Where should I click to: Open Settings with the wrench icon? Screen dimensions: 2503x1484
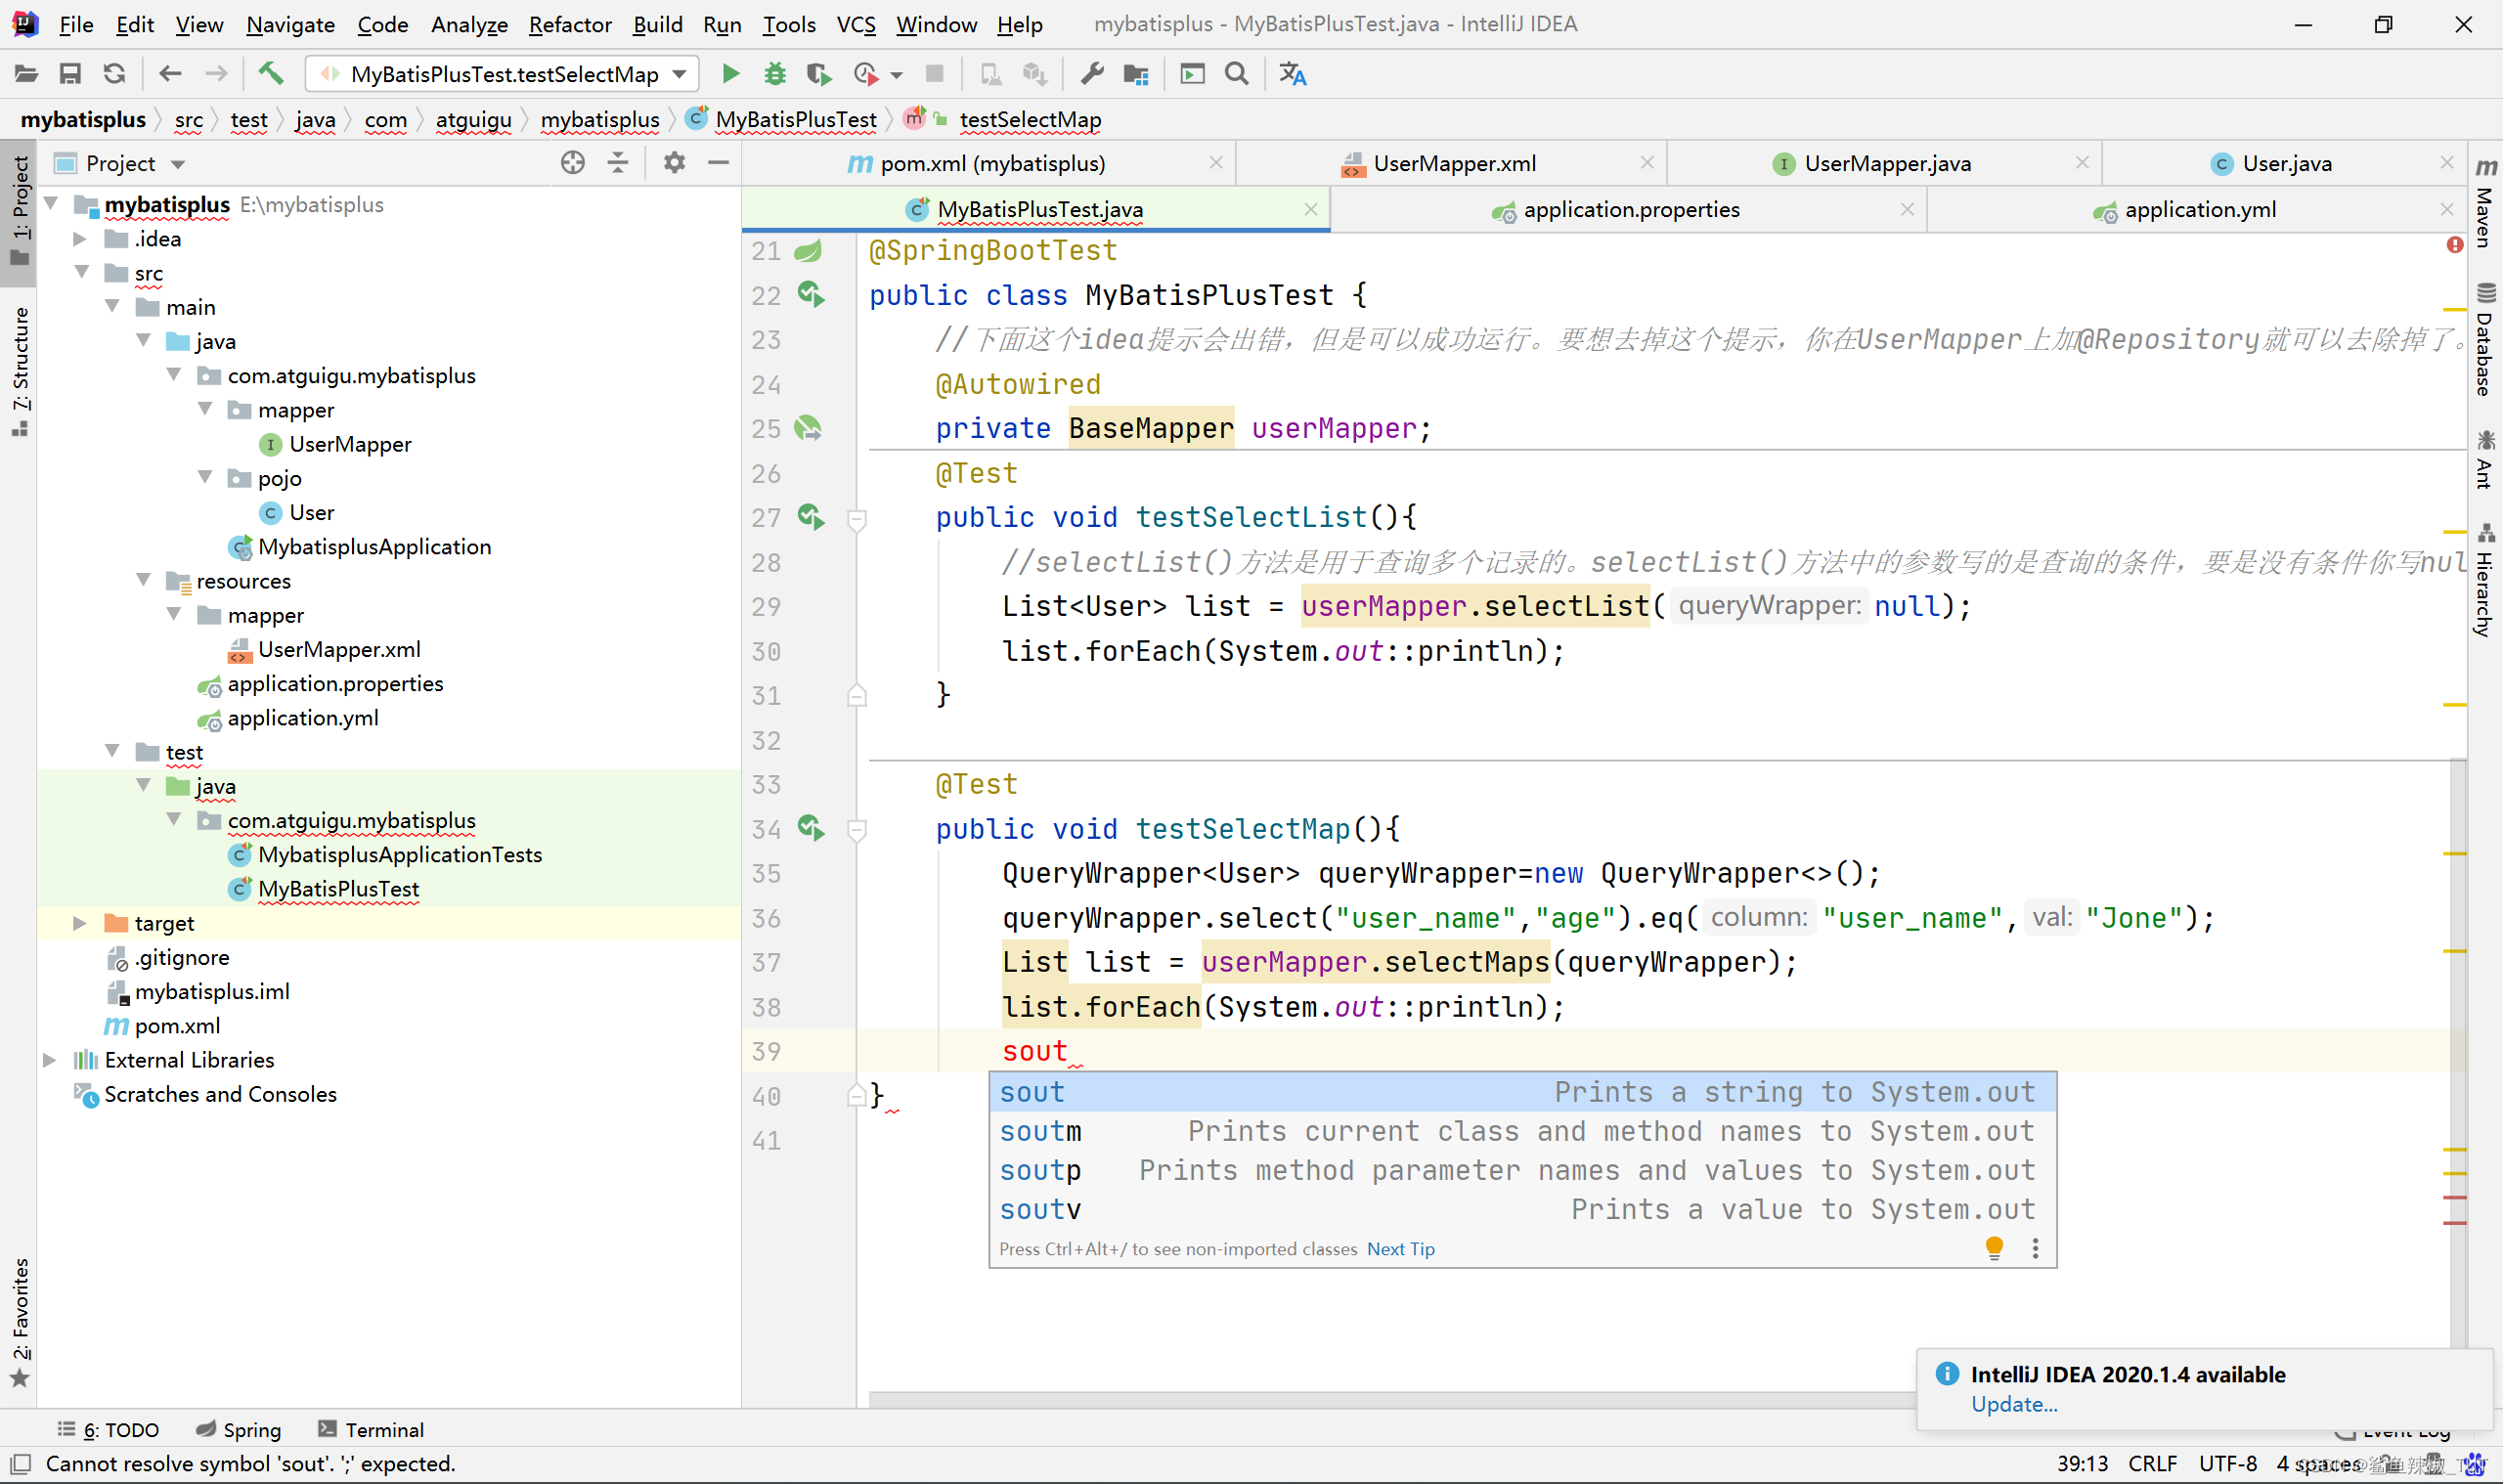1092,73
